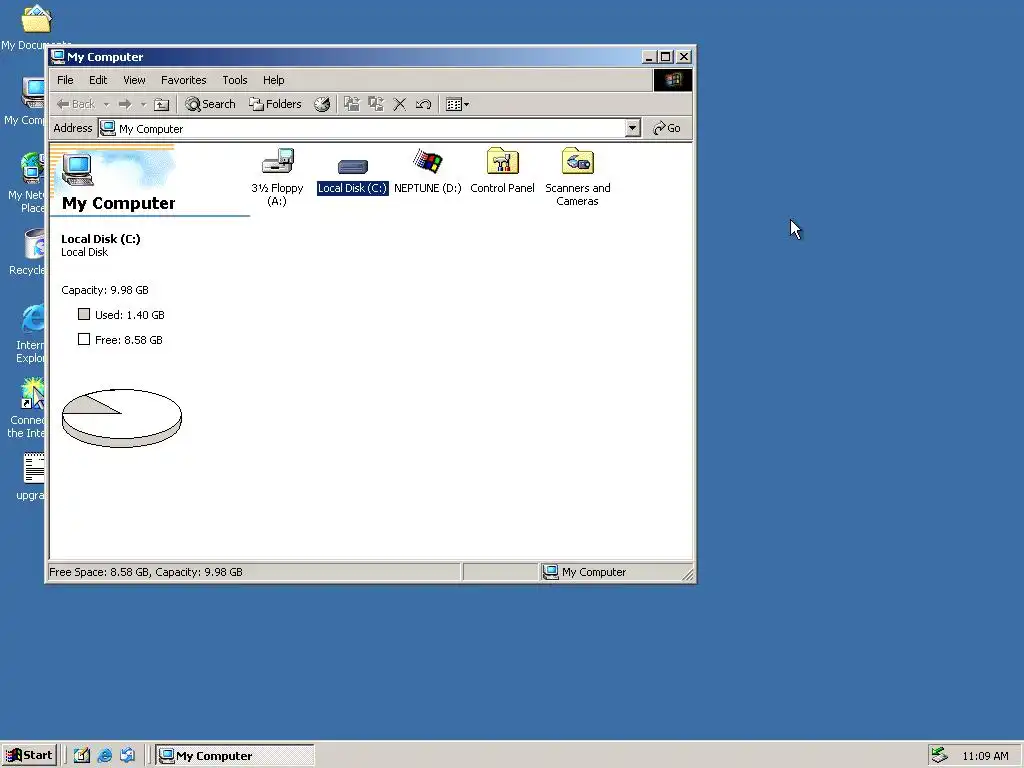Select My Documents desktop icon
Image resolution: width=1024 pixels, height=768 pixels.
point(36,27)
